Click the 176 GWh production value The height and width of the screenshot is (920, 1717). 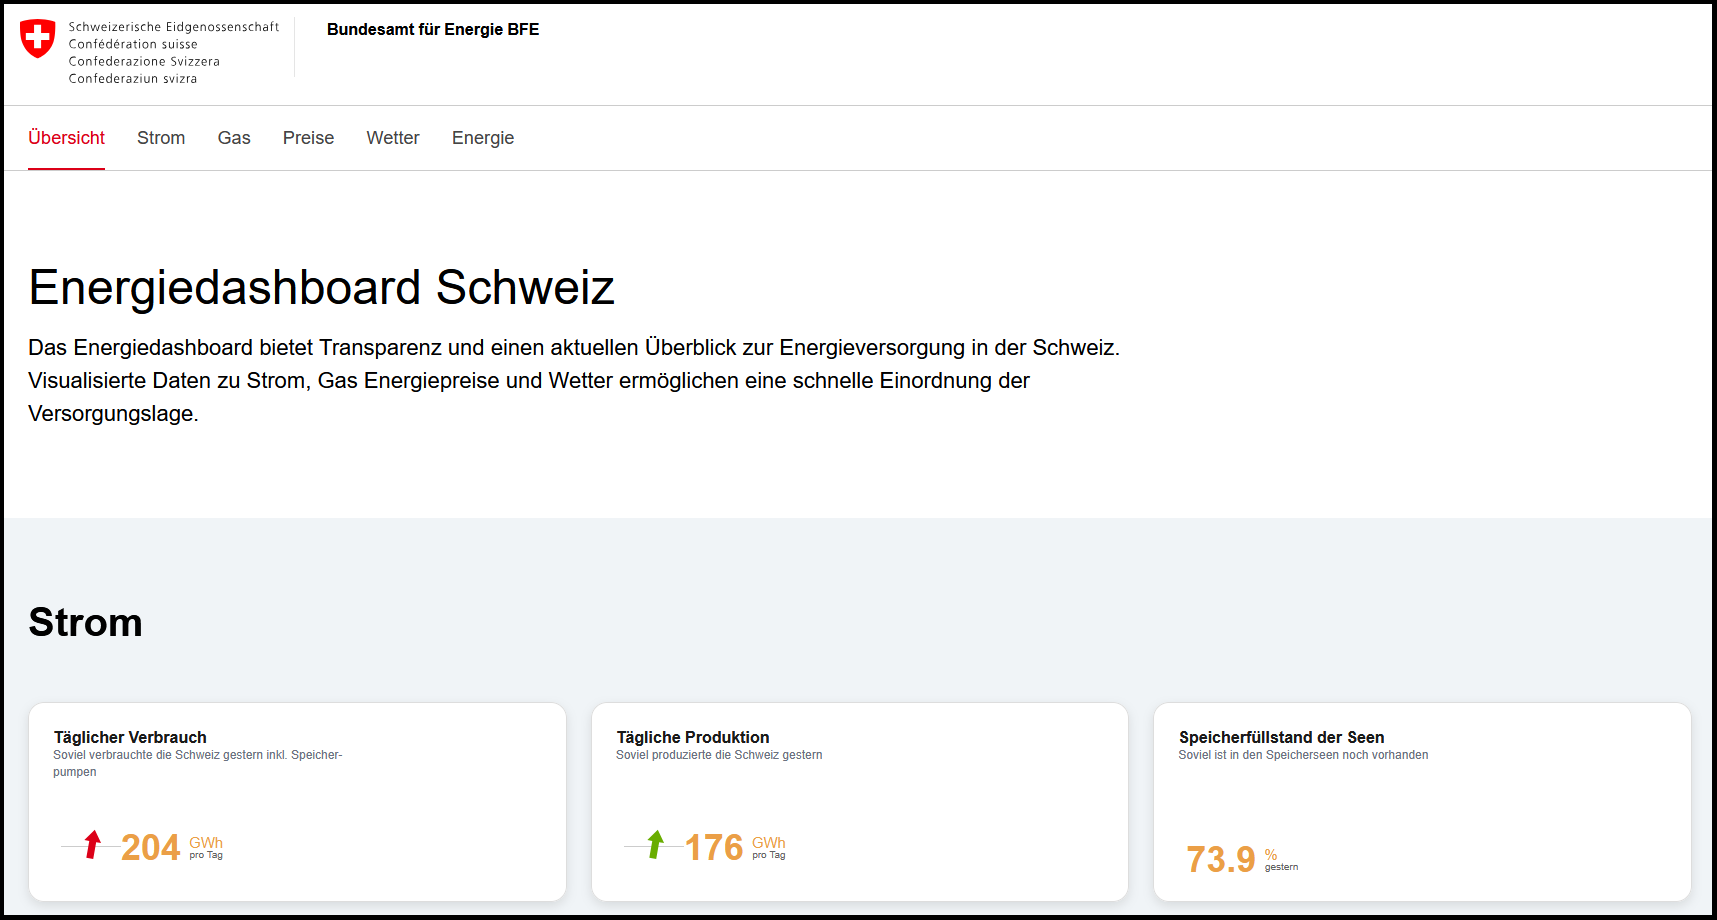point(714,848)
